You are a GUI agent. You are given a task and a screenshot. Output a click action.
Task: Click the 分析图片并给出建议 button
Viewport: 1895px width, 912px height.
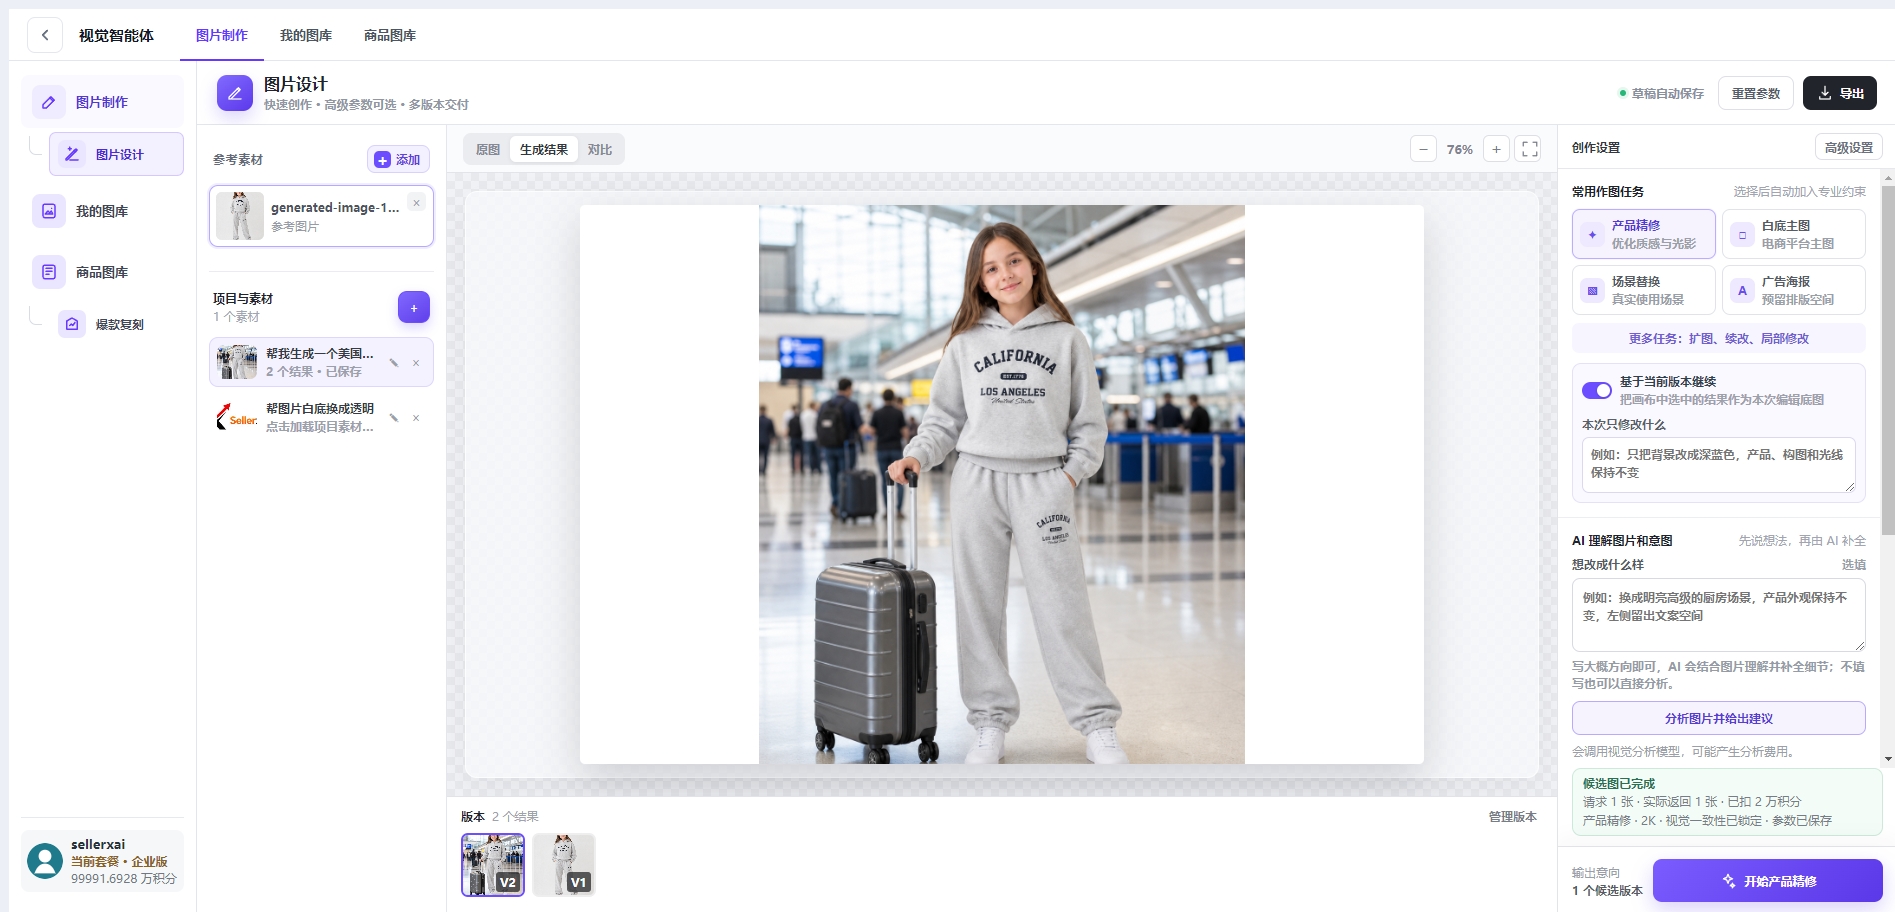tap(1719, 718)
